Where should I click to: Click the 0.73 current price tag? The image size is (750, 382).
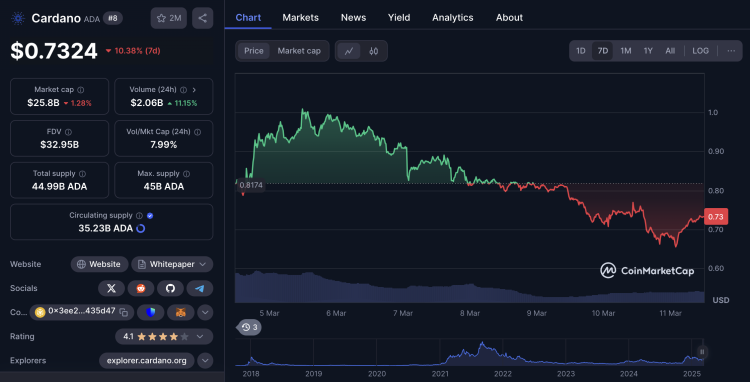[716, 217]
